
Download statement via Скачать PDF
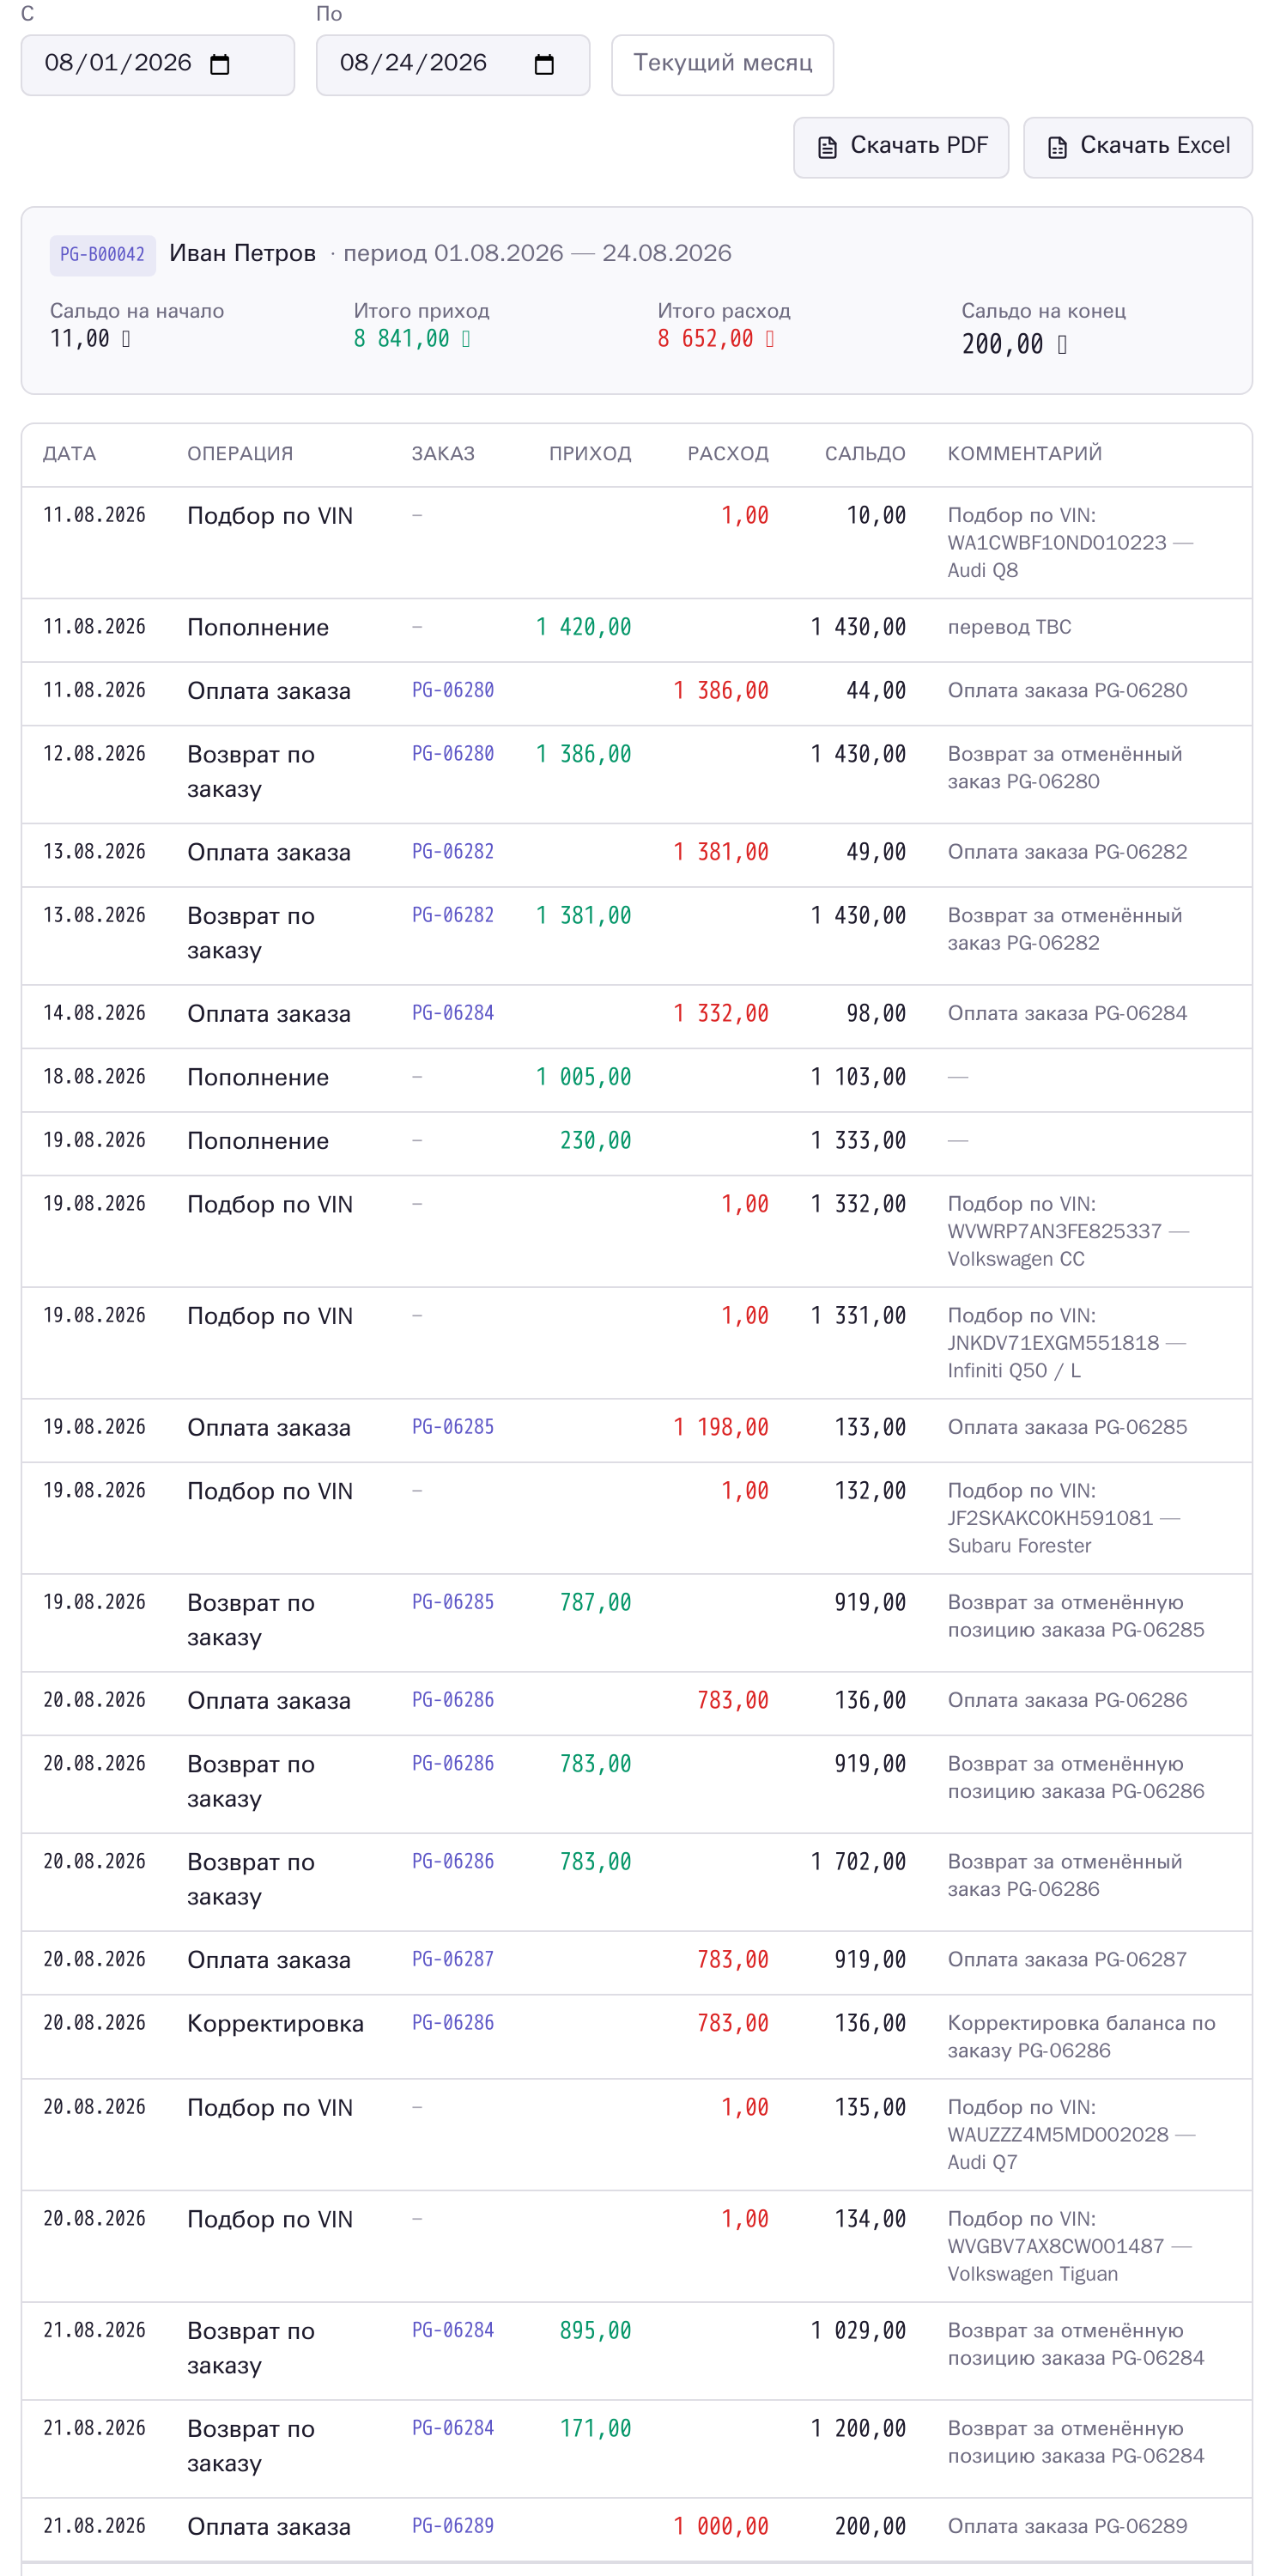pyautogui.click(x=901, y=147)
